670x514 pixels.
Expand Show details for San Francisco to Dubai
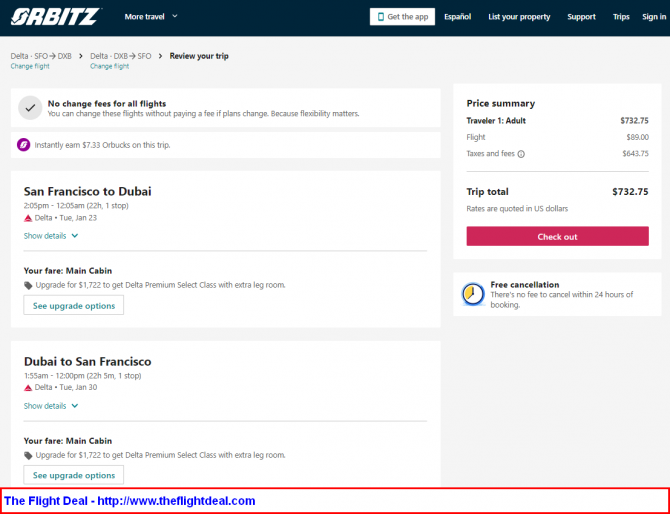tap(51, 236)
